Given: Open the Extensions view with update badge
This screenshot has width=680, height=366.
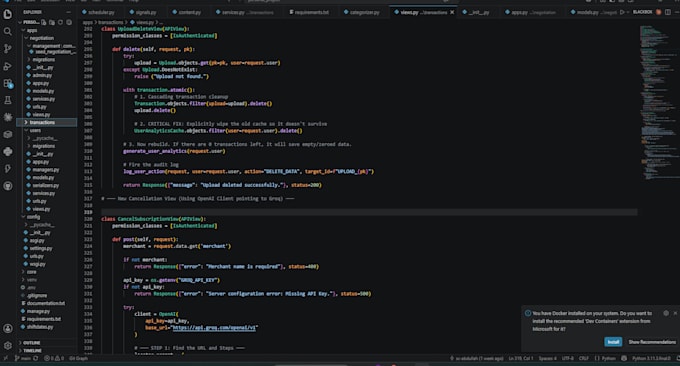Looking at the screenshot, I should 7,83.
